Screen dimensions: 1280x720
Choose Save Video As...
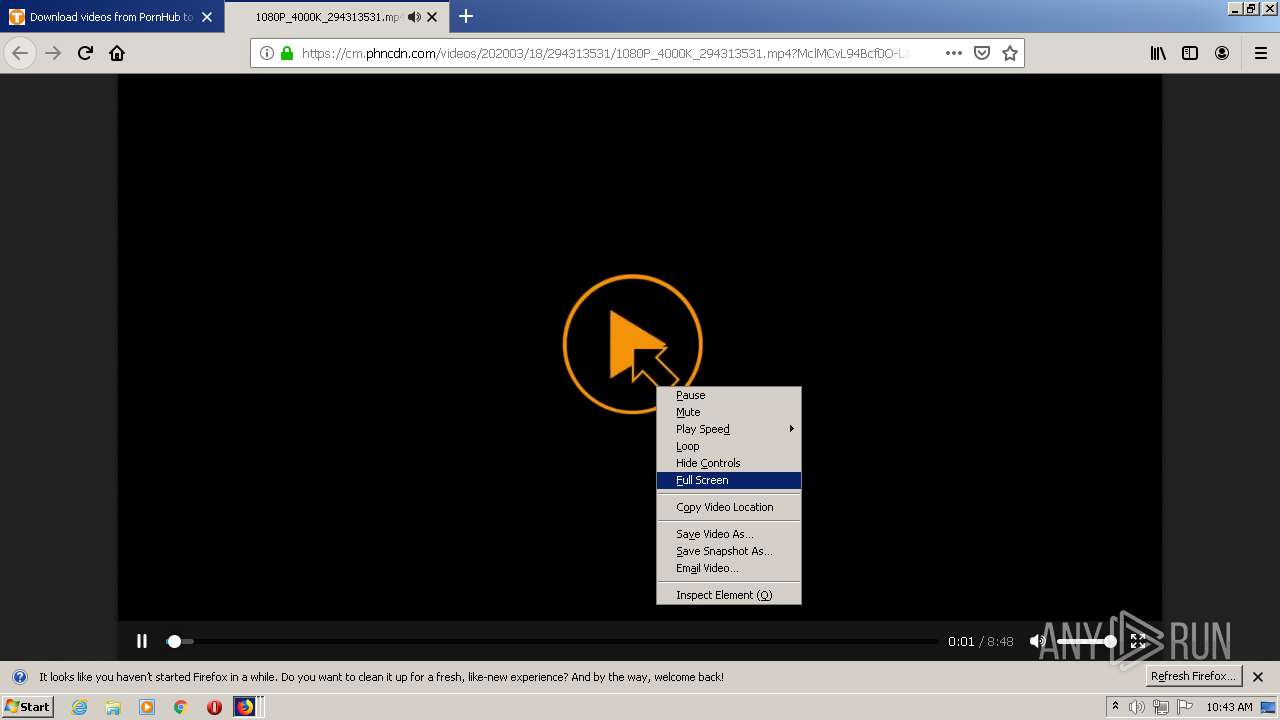click(728, 534)
